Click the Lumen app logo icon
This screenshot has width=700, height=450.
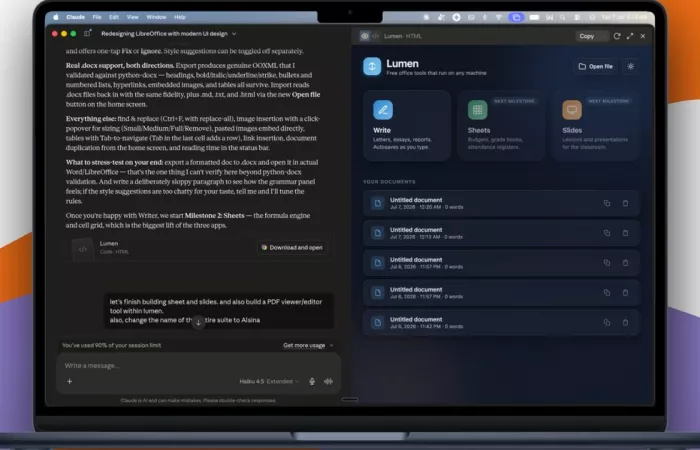tap(372, 67)
